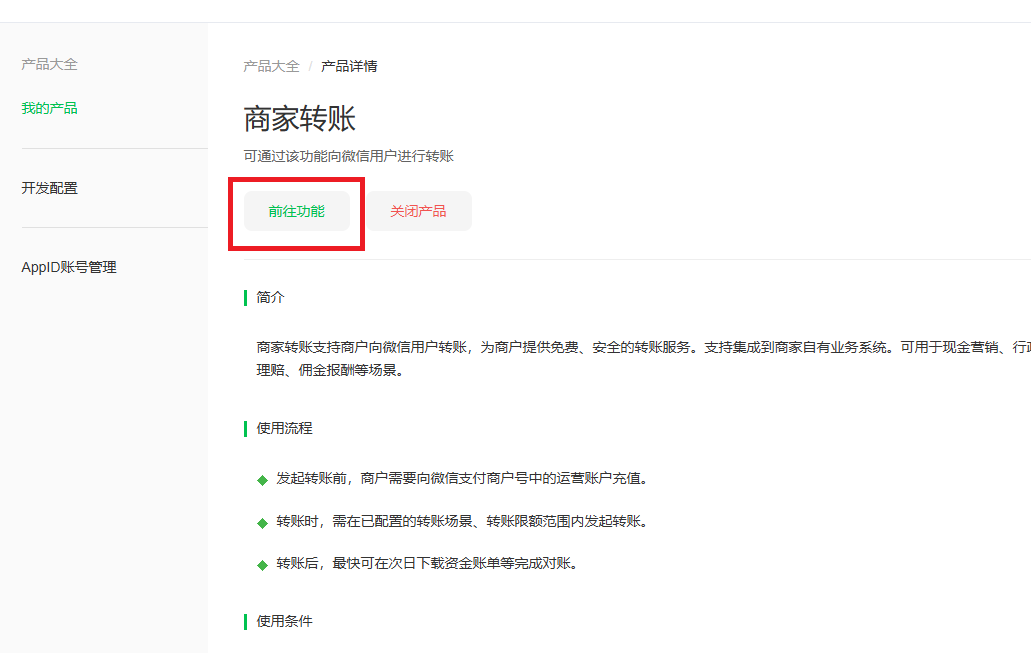Open 开发配置 from the sidebar

tap(49, 188)
